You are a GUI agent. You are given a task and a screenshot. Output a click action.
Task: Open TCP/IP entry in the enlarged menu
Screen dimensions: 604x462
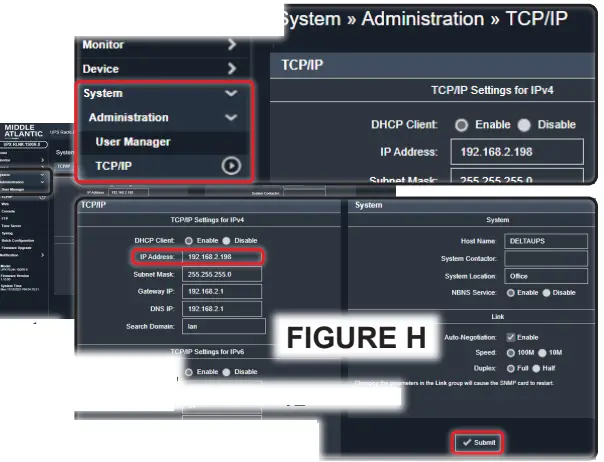click(x=114, y=166)
